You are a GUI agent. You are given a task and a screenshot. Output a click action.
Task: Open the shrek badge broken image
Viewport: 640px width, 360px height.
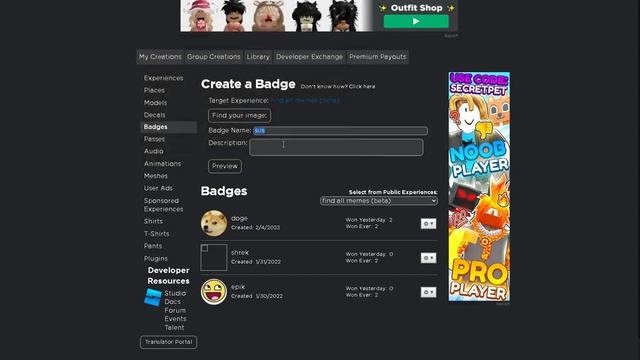[213, 257]
